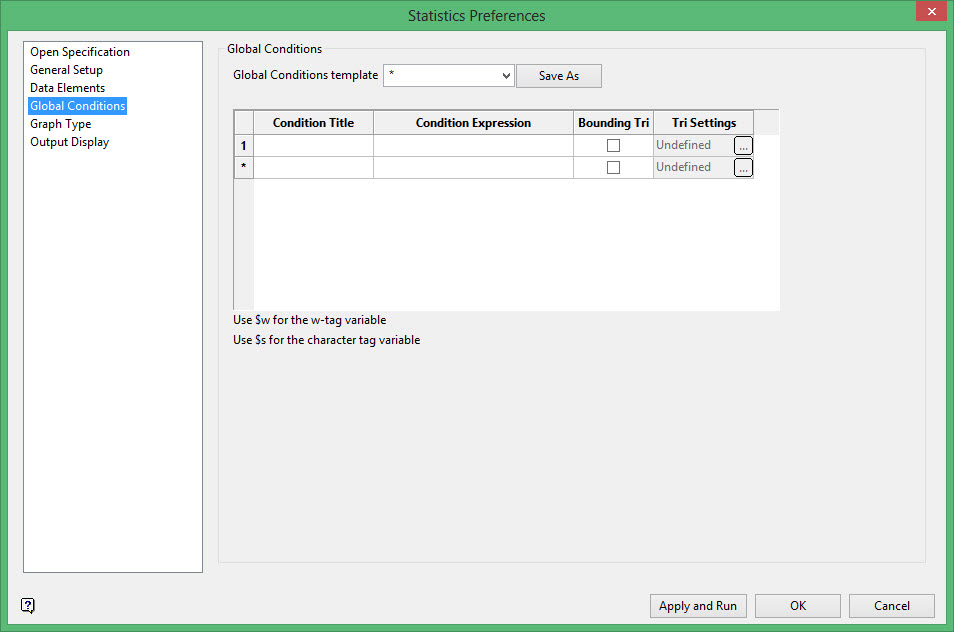Select the row 1 header in the table

[243, 146]
